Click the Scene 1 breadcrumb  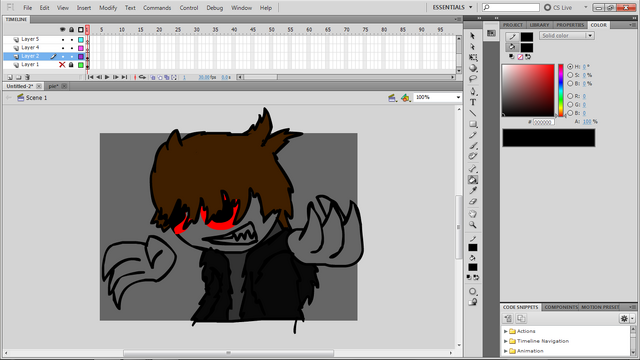click(36, 98)
